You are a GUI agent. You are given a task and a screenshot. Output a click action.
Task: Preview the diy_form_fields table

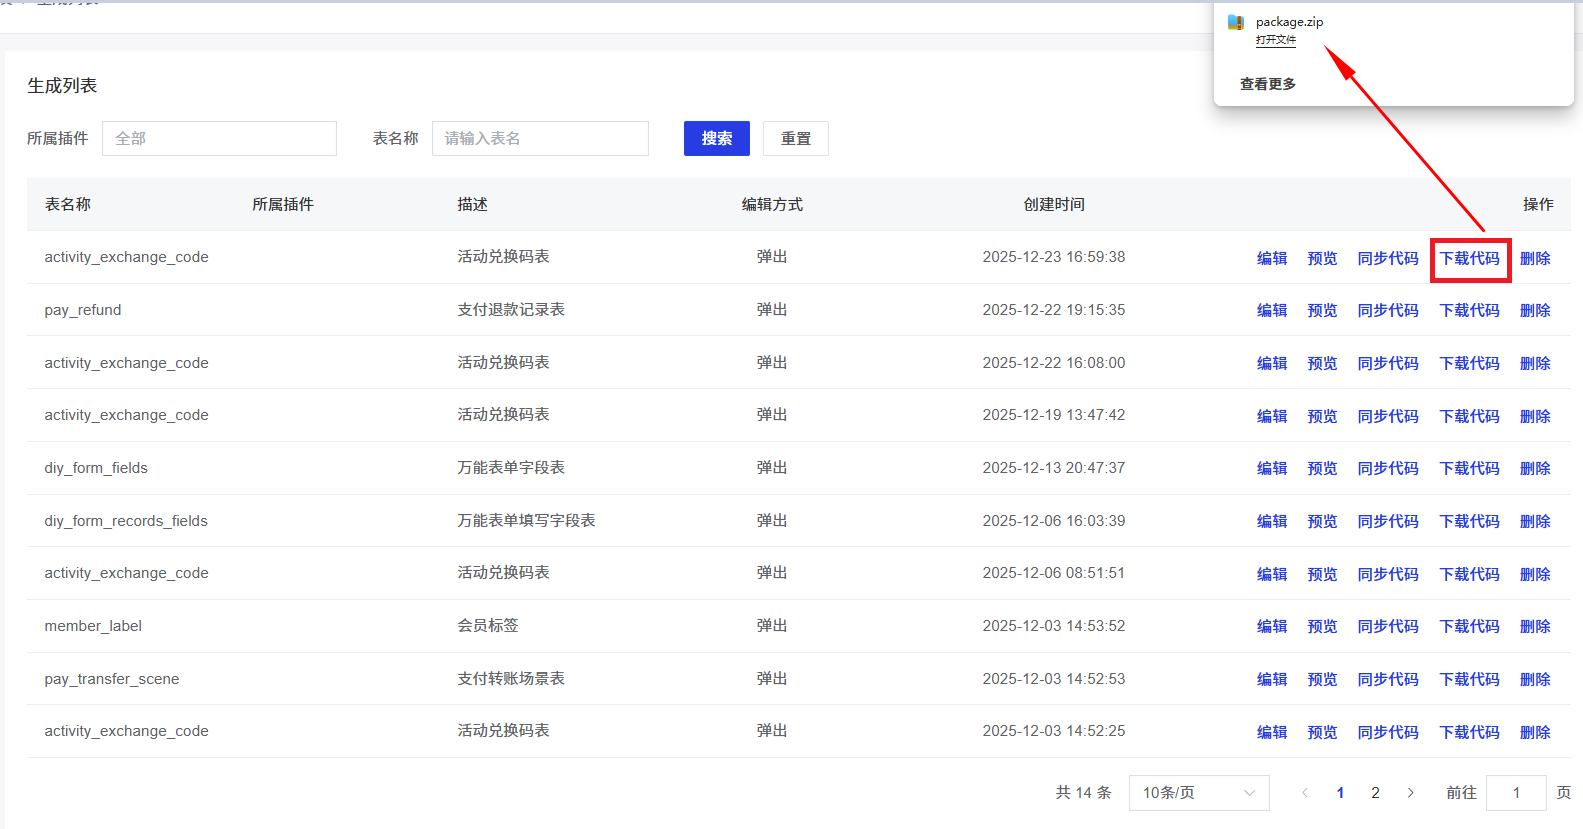coord(1321,469)
